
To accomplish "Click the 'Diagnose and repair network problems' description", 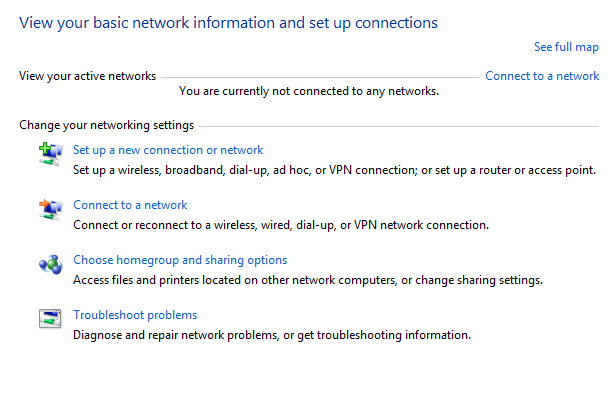I will click(x=272, y=335).
